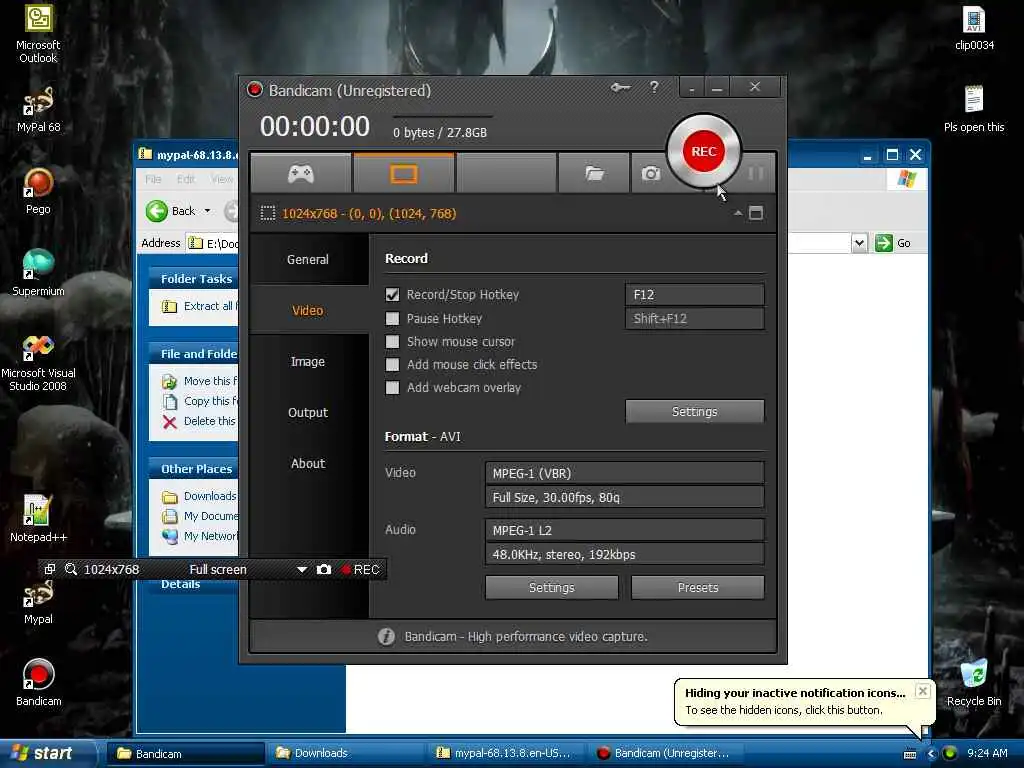This screenshot has height=768, width=1024.
Task: Click Move this file link in Explorer
Action: (199, 381)
